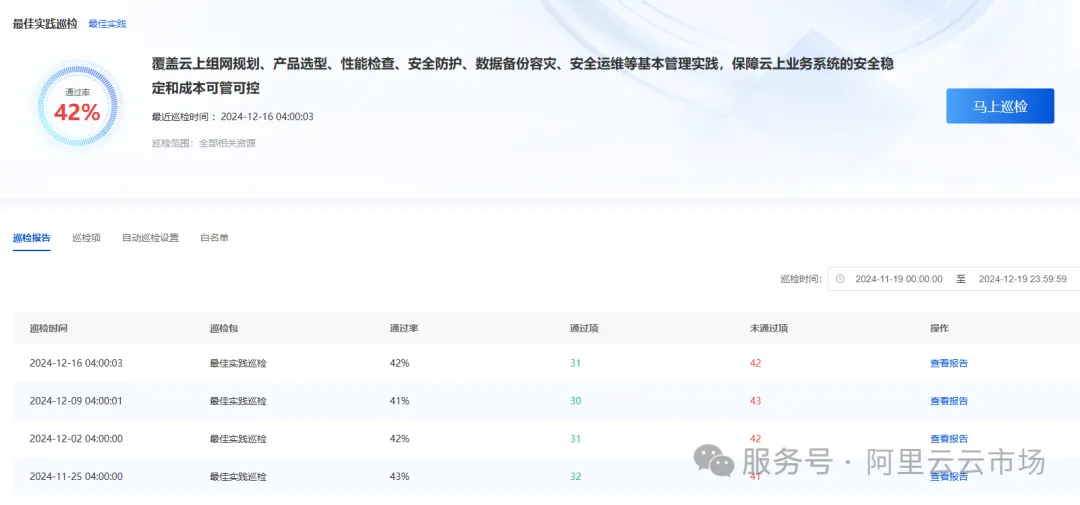This screenshot has height=505, width=1080.
Task: Click the 操作 column header
Action: click(939, 328)
